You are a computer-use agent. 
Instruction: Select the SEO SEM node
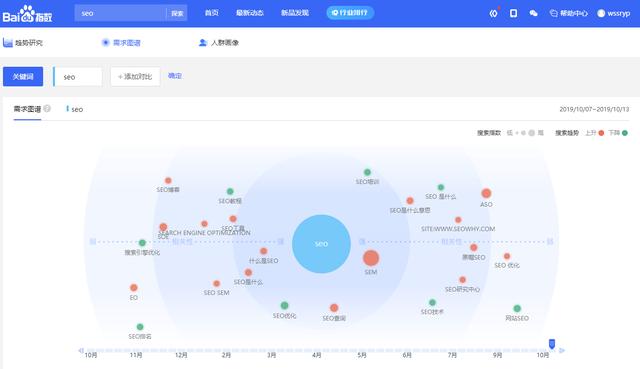pyautogui.click(x=217, y=283)
